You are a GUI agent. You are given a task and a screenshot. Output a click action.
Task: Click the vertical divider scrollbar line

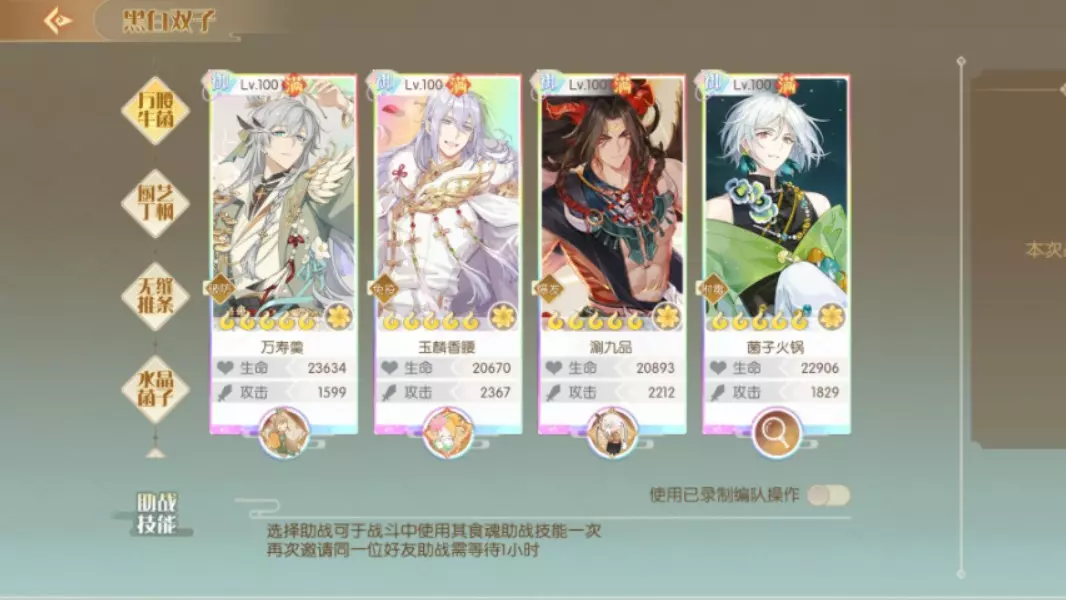click(x=961, y=317)
